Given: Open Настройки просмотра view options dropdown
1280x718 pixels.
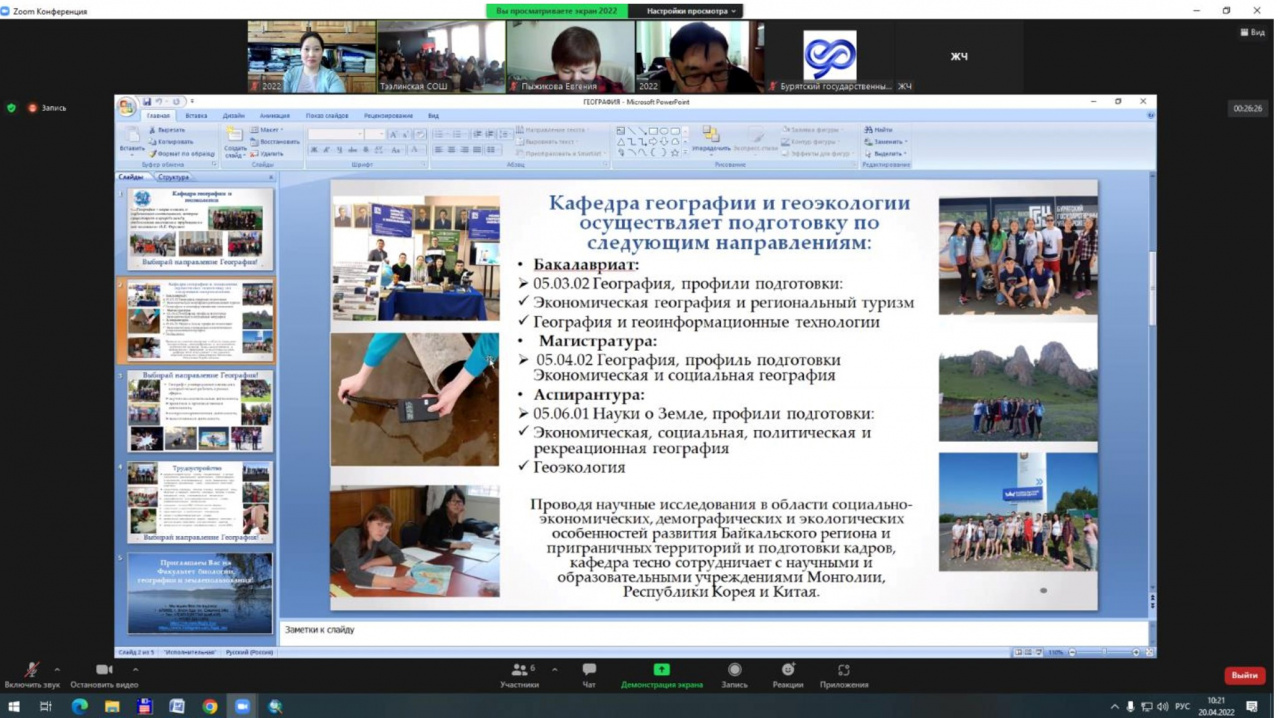Looking at the screenshot, I should point(690,11).
